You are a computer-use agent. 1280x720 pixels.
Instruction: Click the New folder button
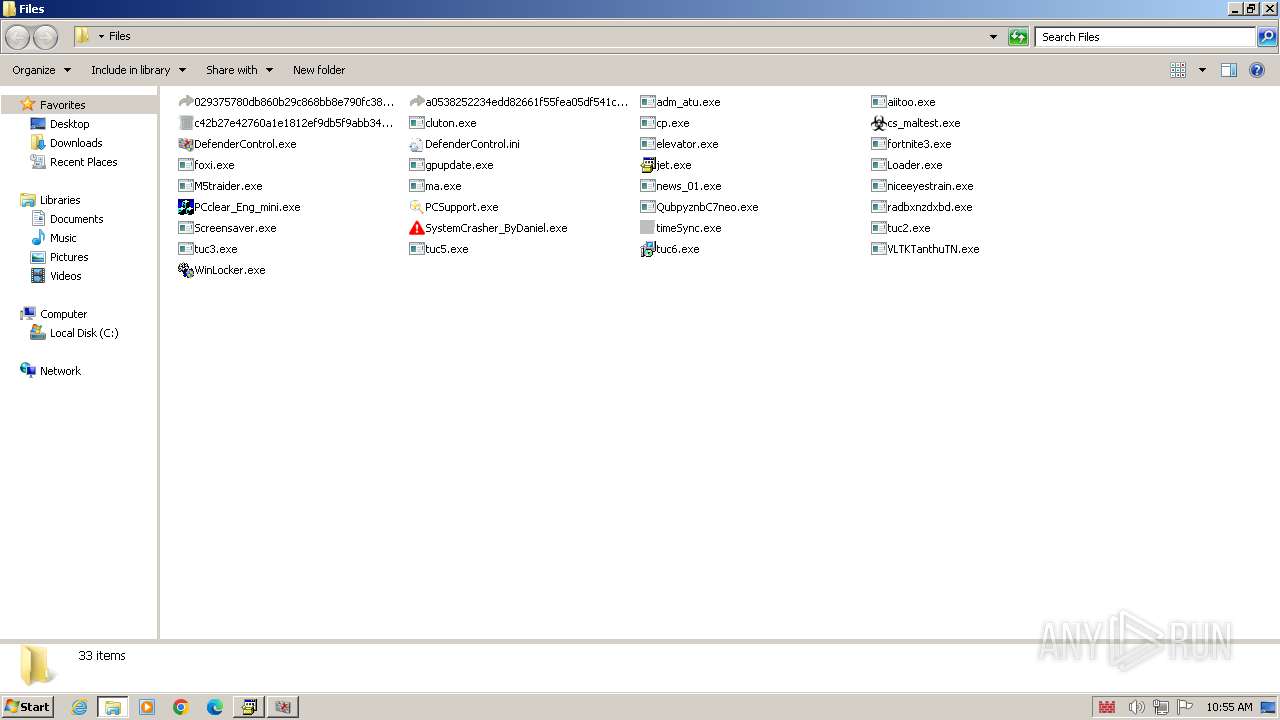coord(319,70)
